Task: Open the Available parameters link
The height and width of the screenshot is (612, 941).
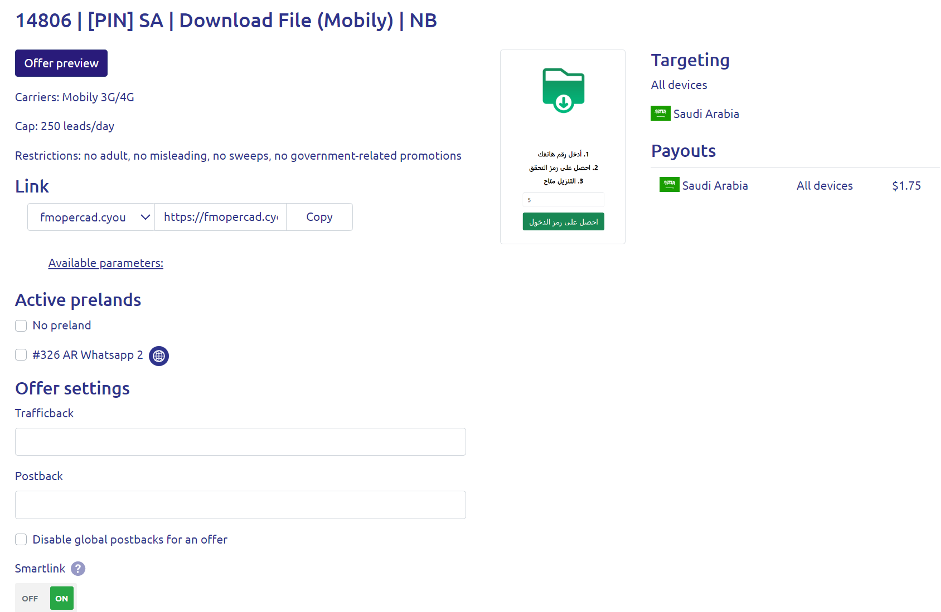Action: [x=105, y=263]
